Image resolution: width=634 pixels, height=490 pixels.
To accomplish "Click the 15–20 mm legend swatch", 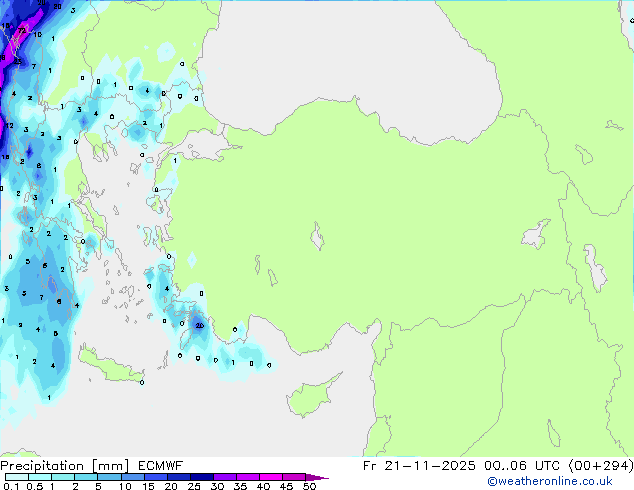I will [156, 477].
